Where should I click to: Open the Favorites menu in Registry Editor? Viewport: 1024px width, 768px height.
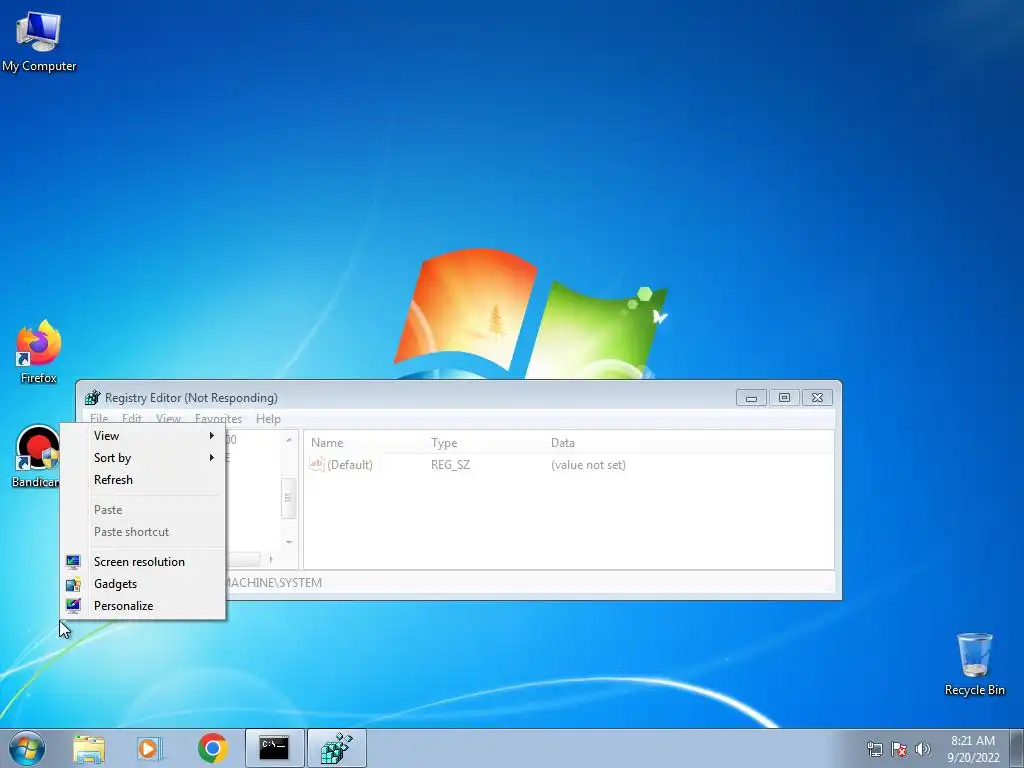218,419
